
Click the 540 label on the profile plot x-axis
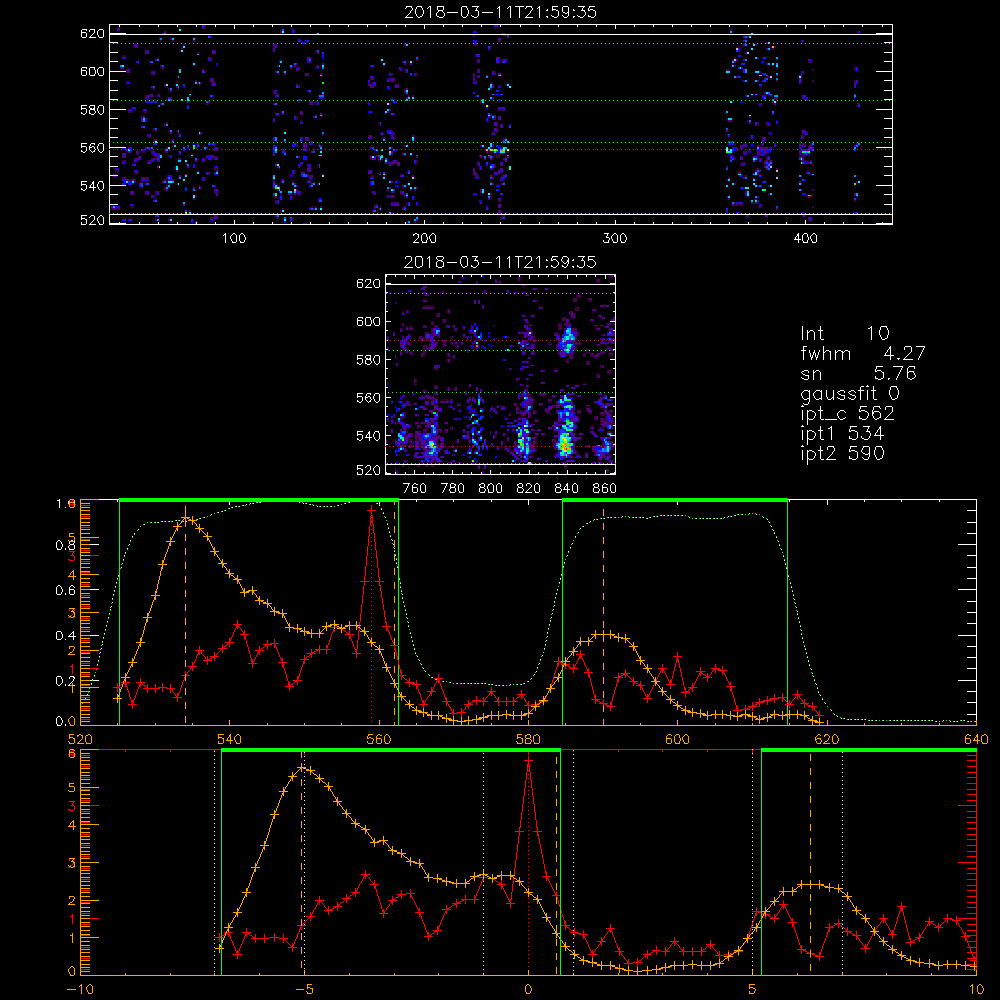point(230,739)
